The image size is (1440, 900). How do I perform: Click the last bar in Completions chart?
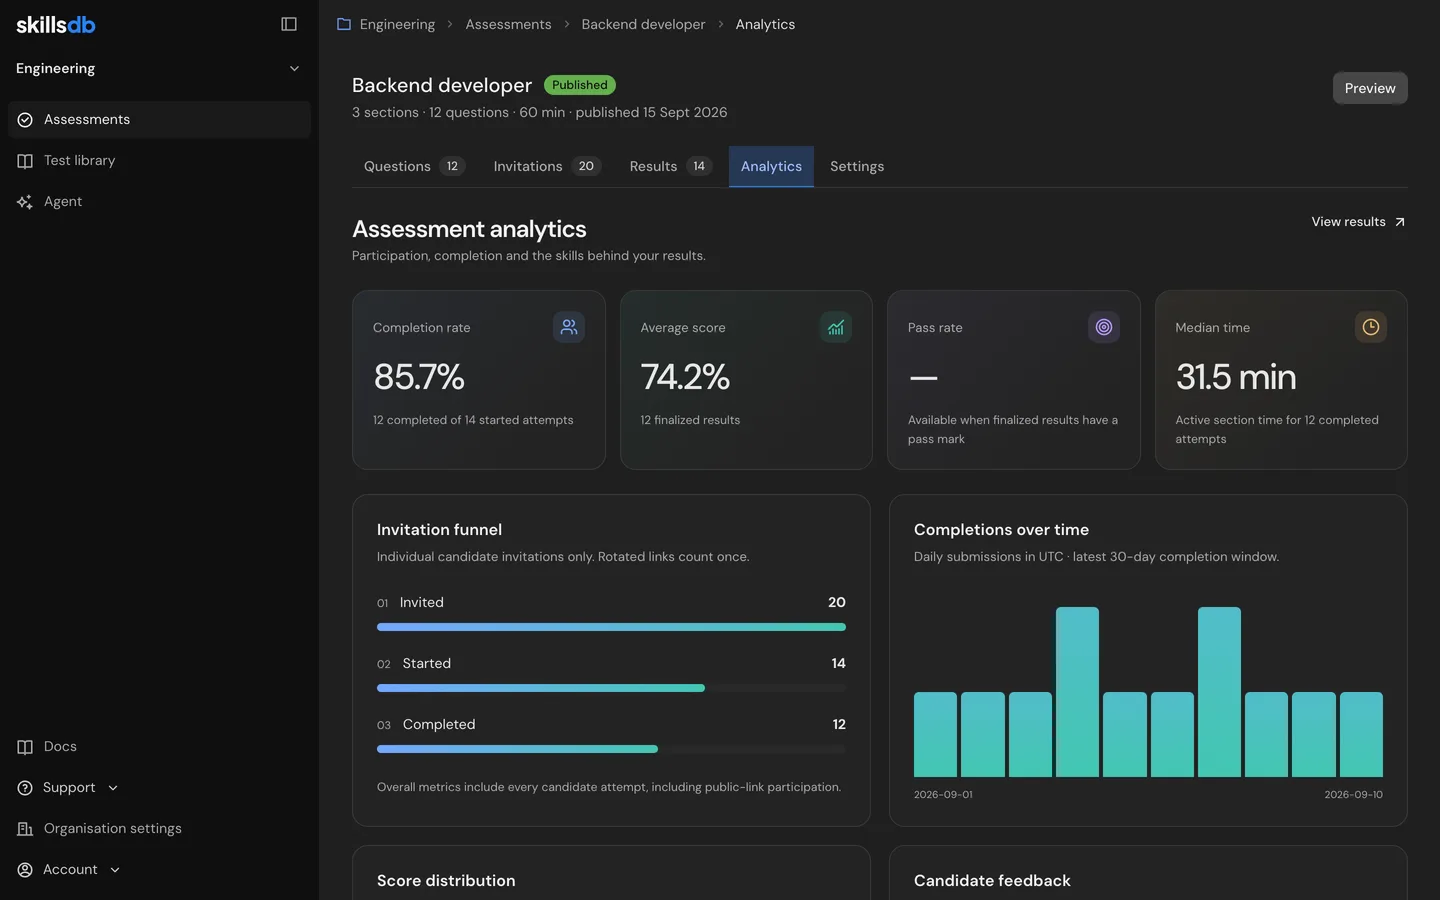[x=1361, y=734]
